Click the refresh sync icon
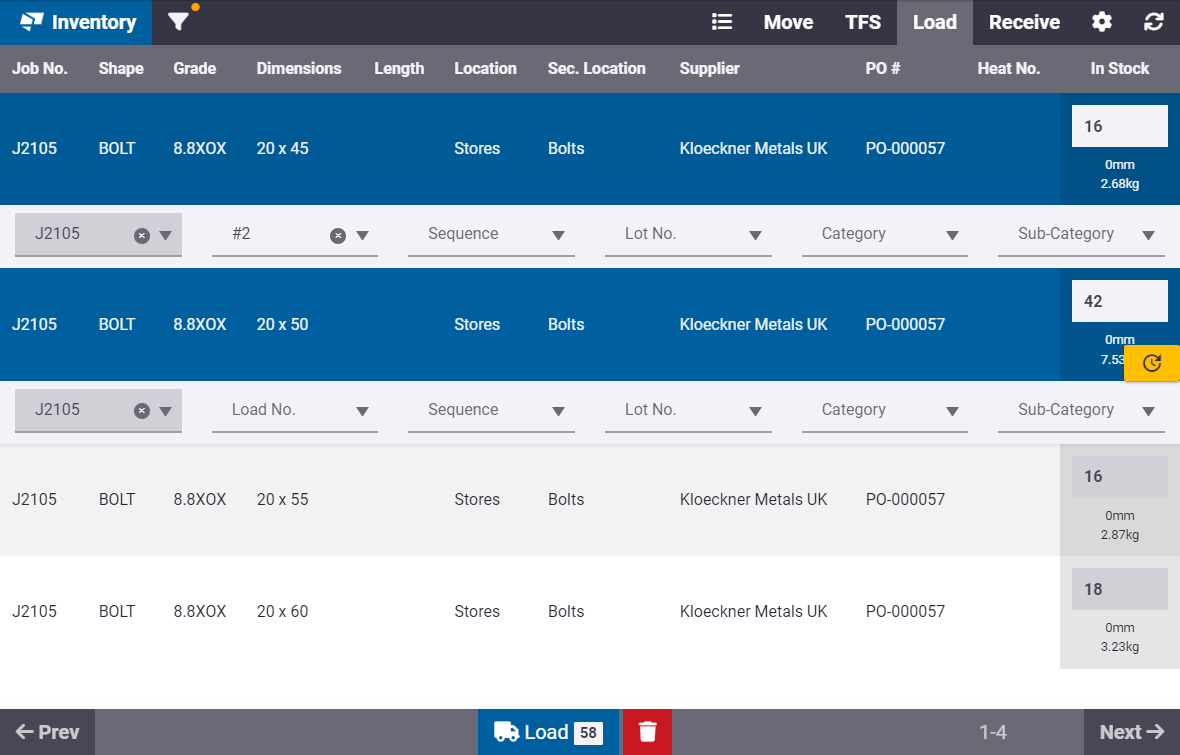Image resolution: width=1180 pixels, height=755 pixels. (1154, 22)
